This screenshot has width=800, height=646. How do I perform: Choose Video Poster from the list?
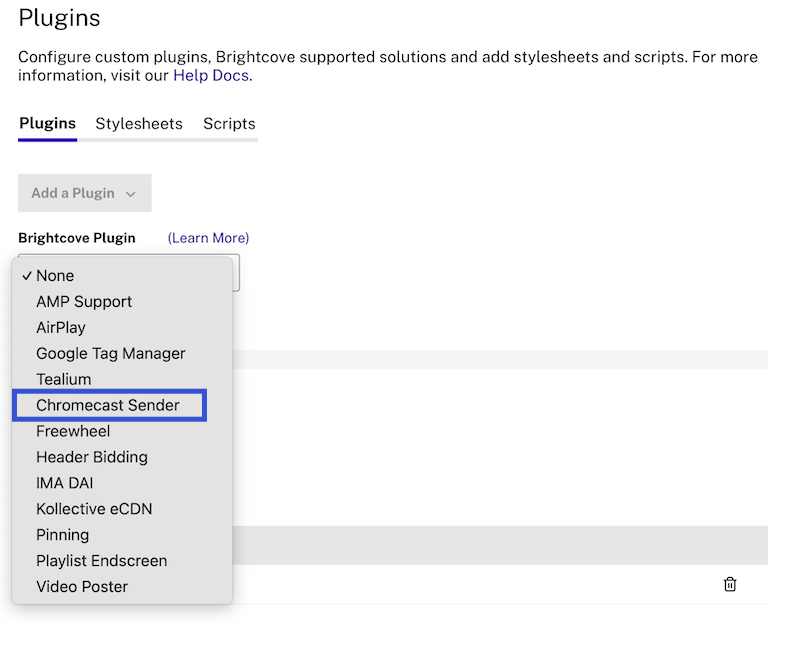pos(82,587)
